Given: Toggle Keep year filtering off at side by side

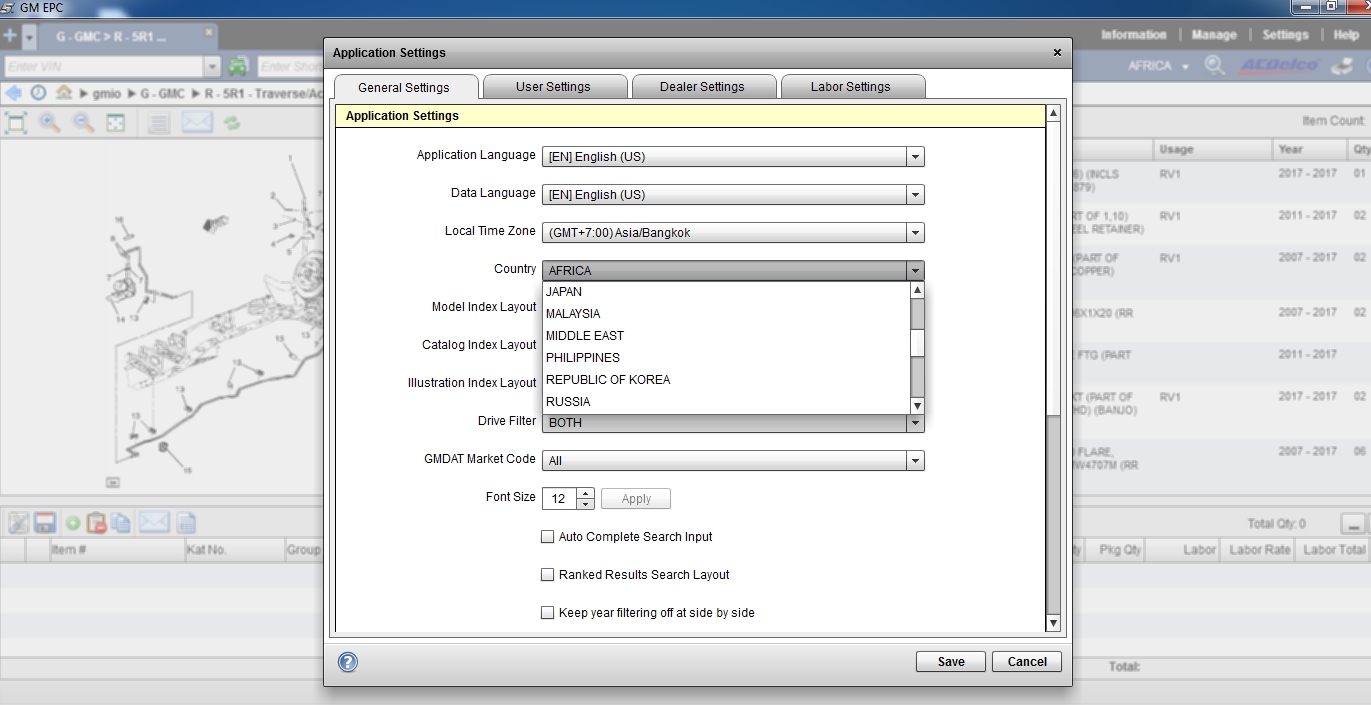Looking at the screenshot, I should [547, 613].
